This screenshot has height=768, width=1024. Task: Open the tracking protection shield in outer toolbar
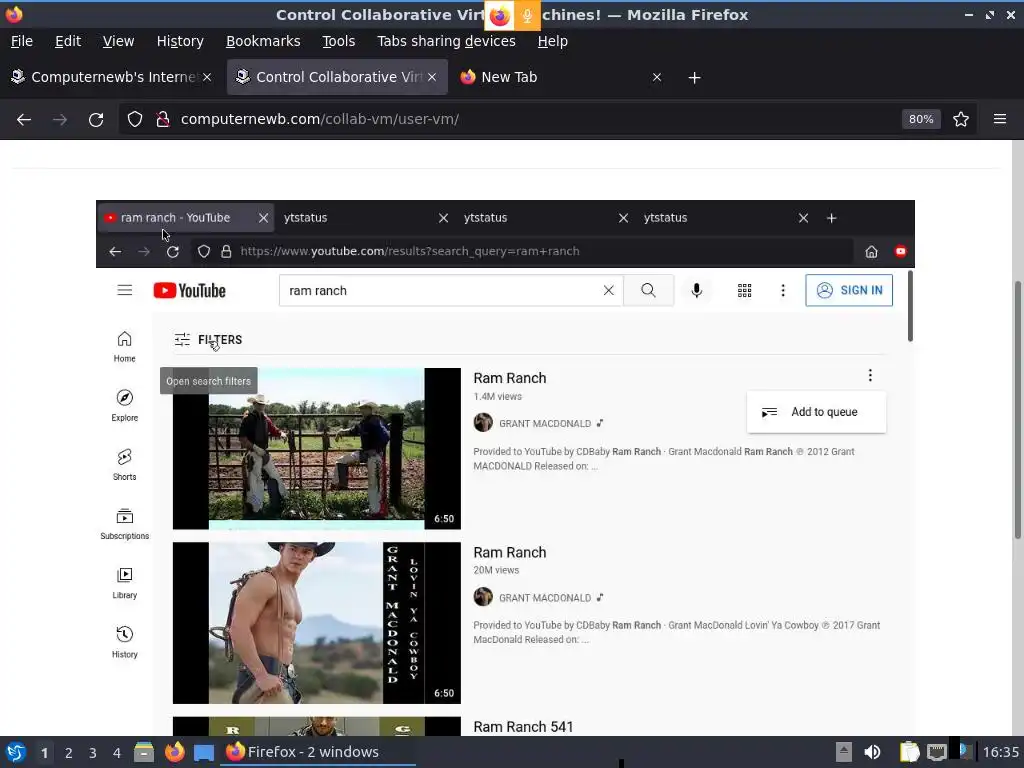[135, 120]
